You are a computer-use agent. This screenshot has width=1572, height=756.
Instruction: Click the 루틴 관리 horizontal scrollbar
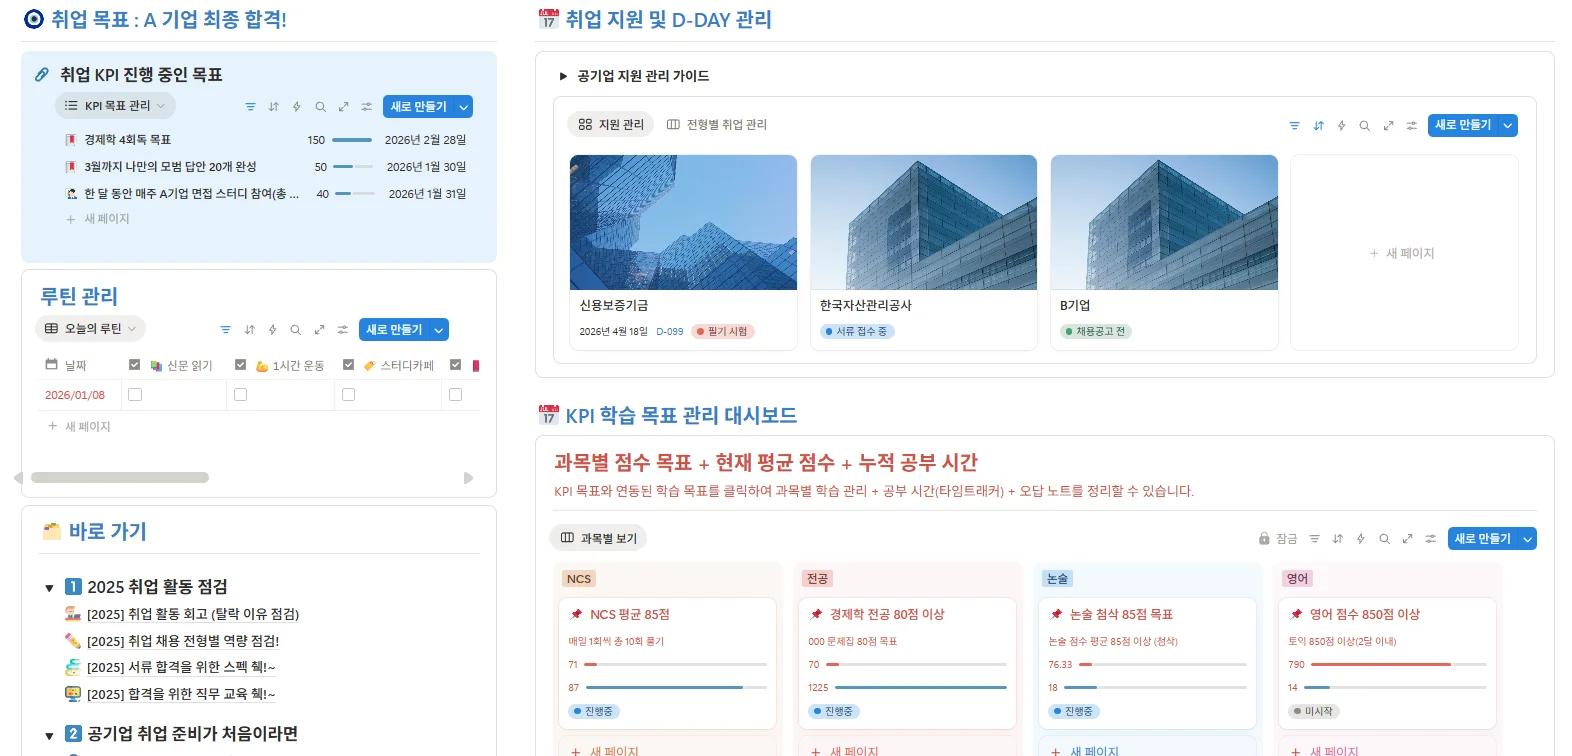coord(120,478)
